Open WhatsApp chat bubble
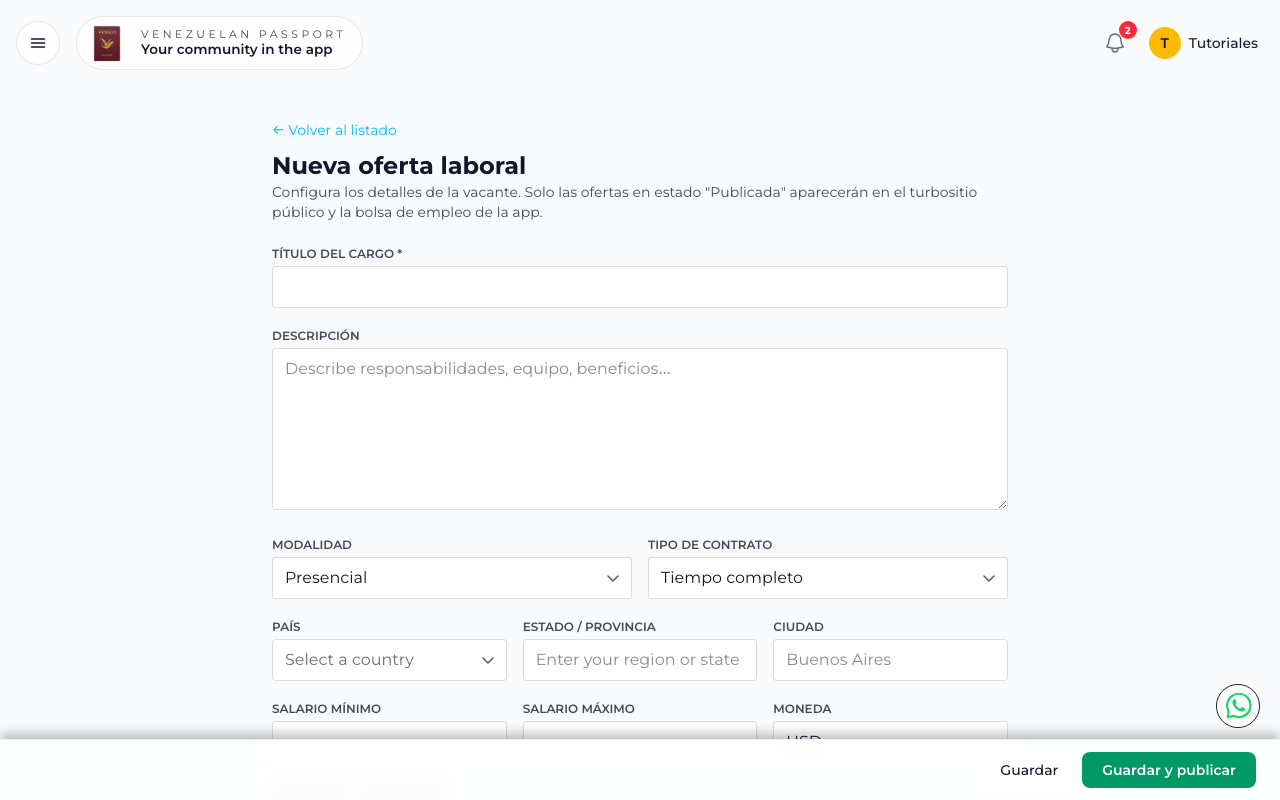The width and height of the screenshot is (1280, 800). (x=1238, y=706)
